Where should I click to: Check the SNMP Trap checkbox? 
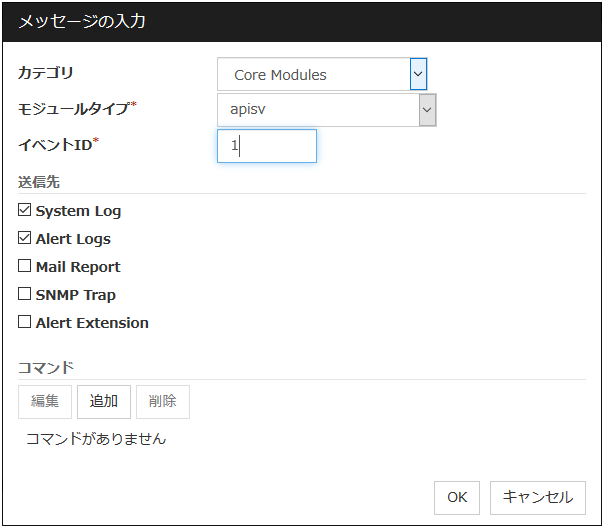click(x=25, y=295)
